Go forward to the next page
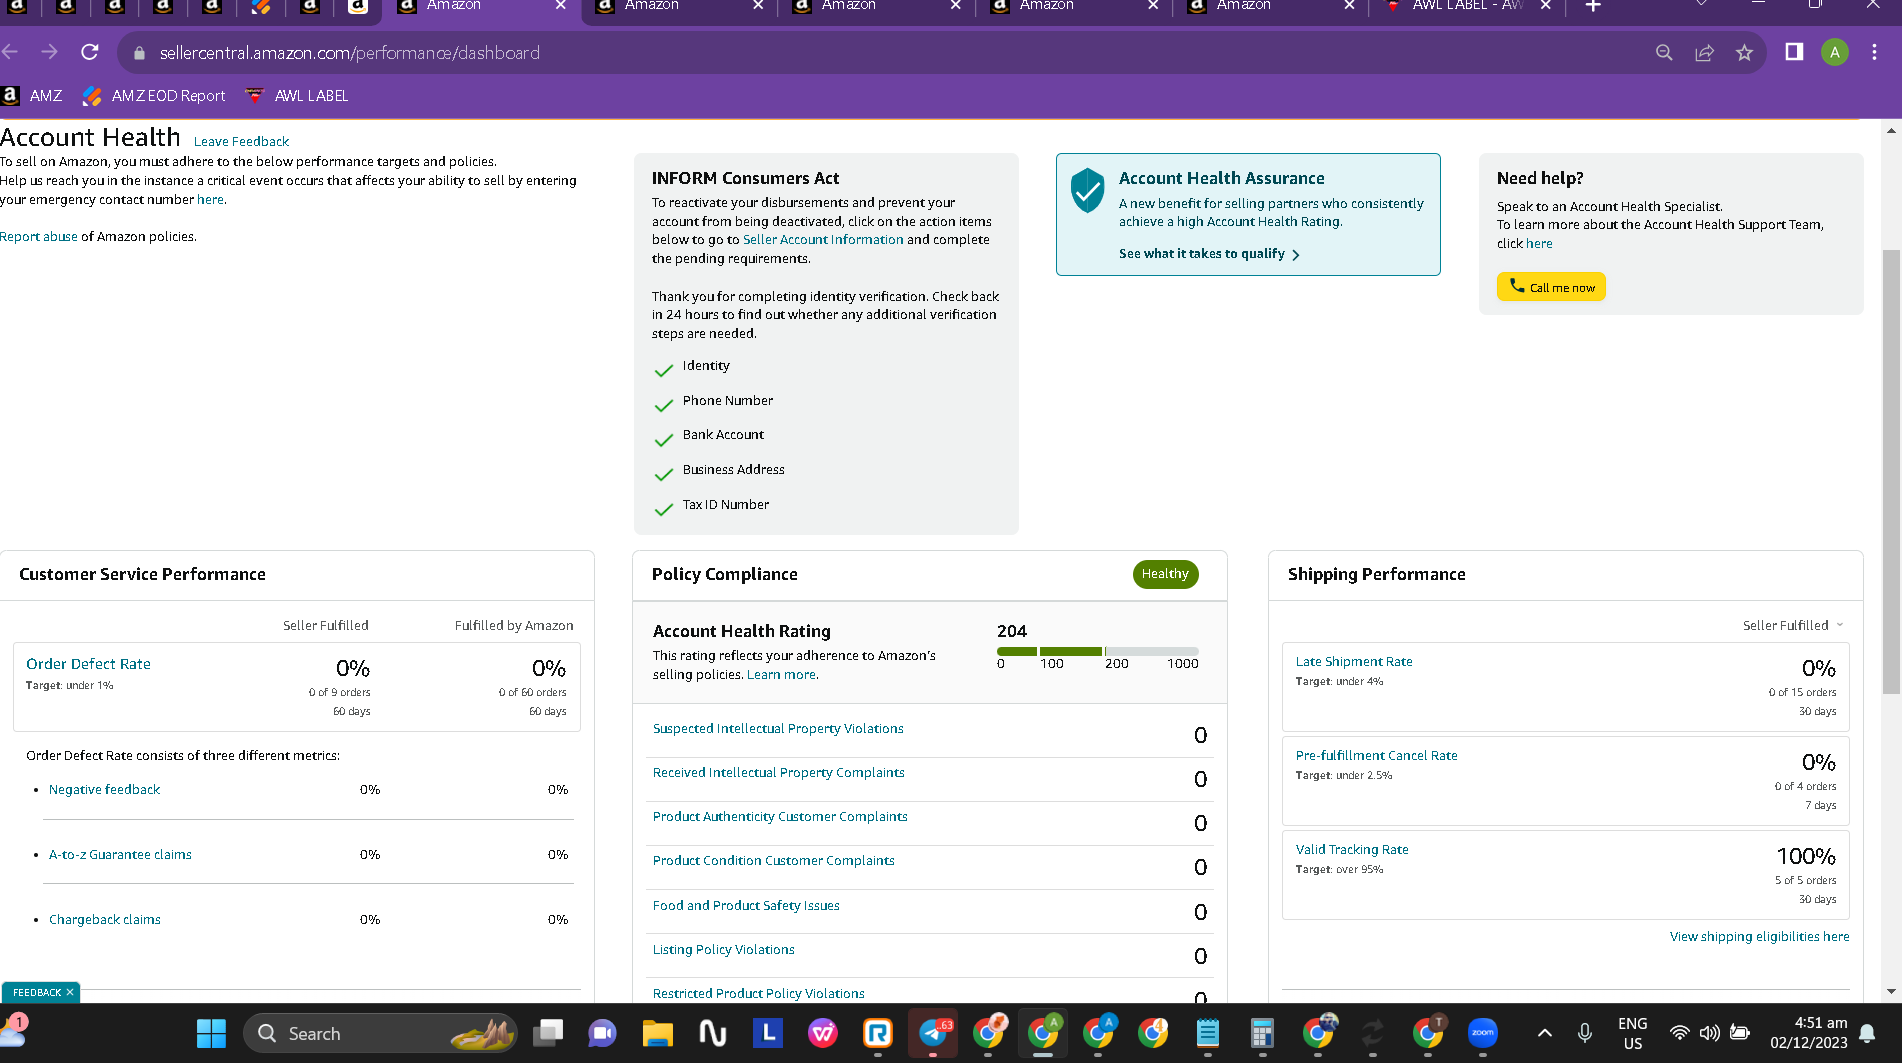 [x=49, y=52]
